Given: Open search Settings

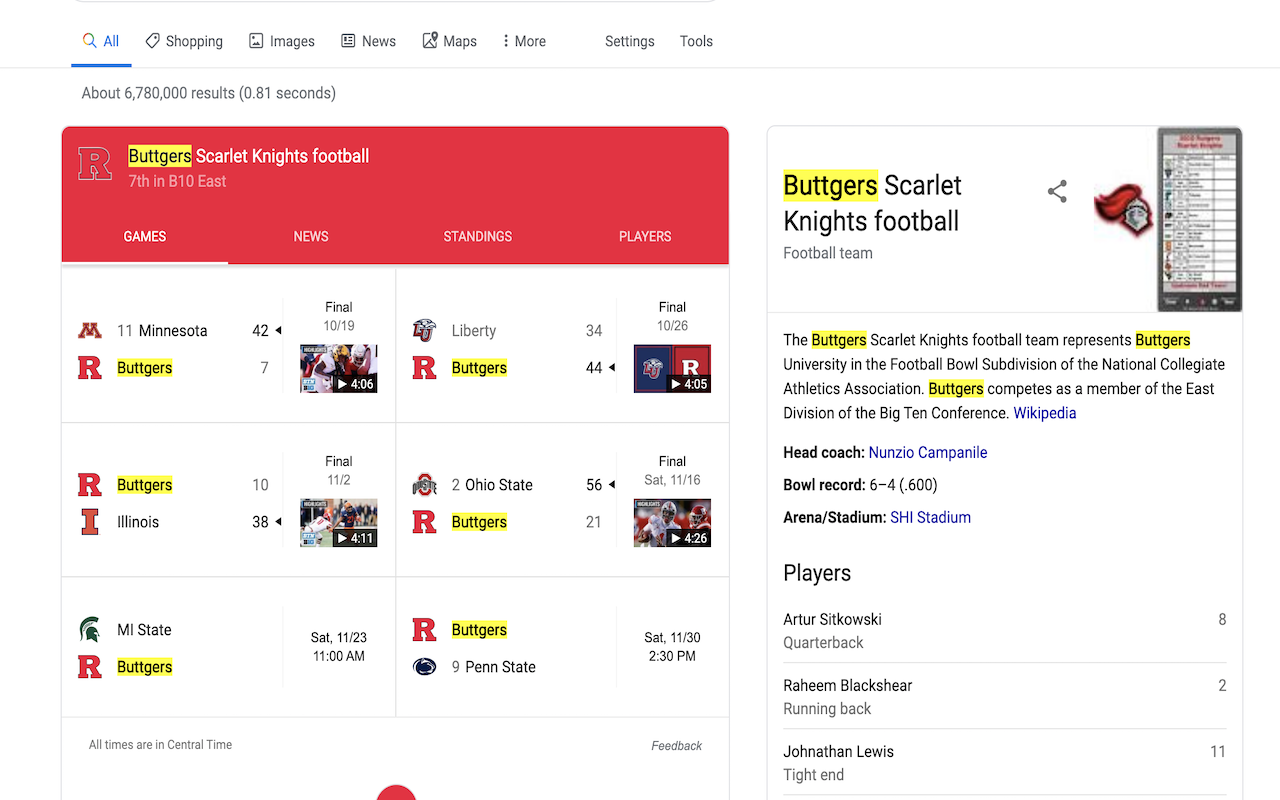Looking at the screenshot, I should 630,41.
